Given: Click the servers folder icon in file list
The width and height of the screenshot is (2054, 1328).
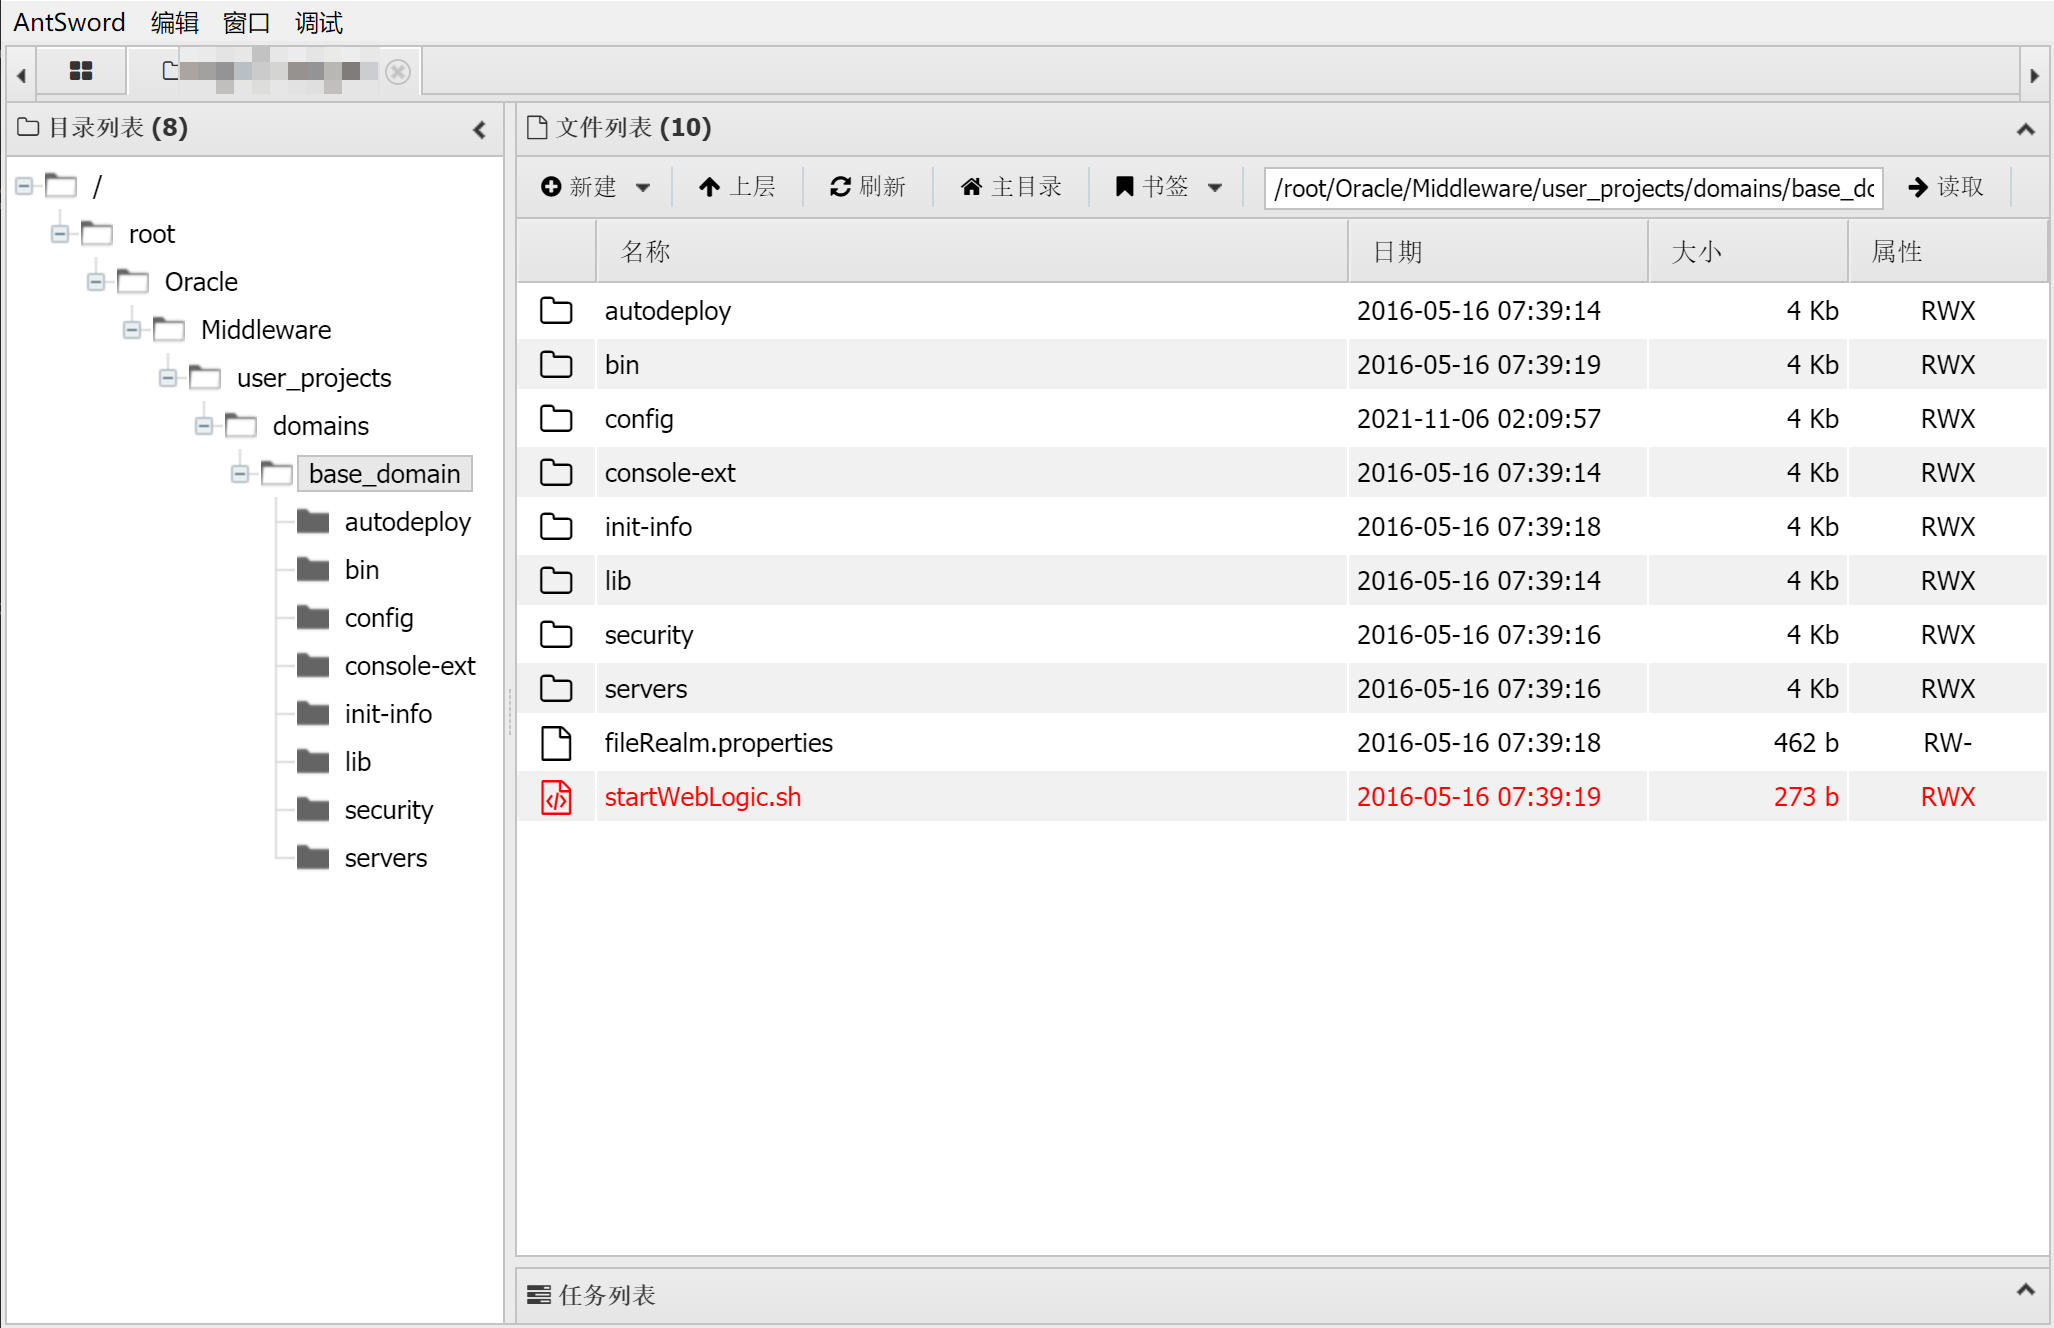Looking at the screenshot, I should (x=556, y=689).
